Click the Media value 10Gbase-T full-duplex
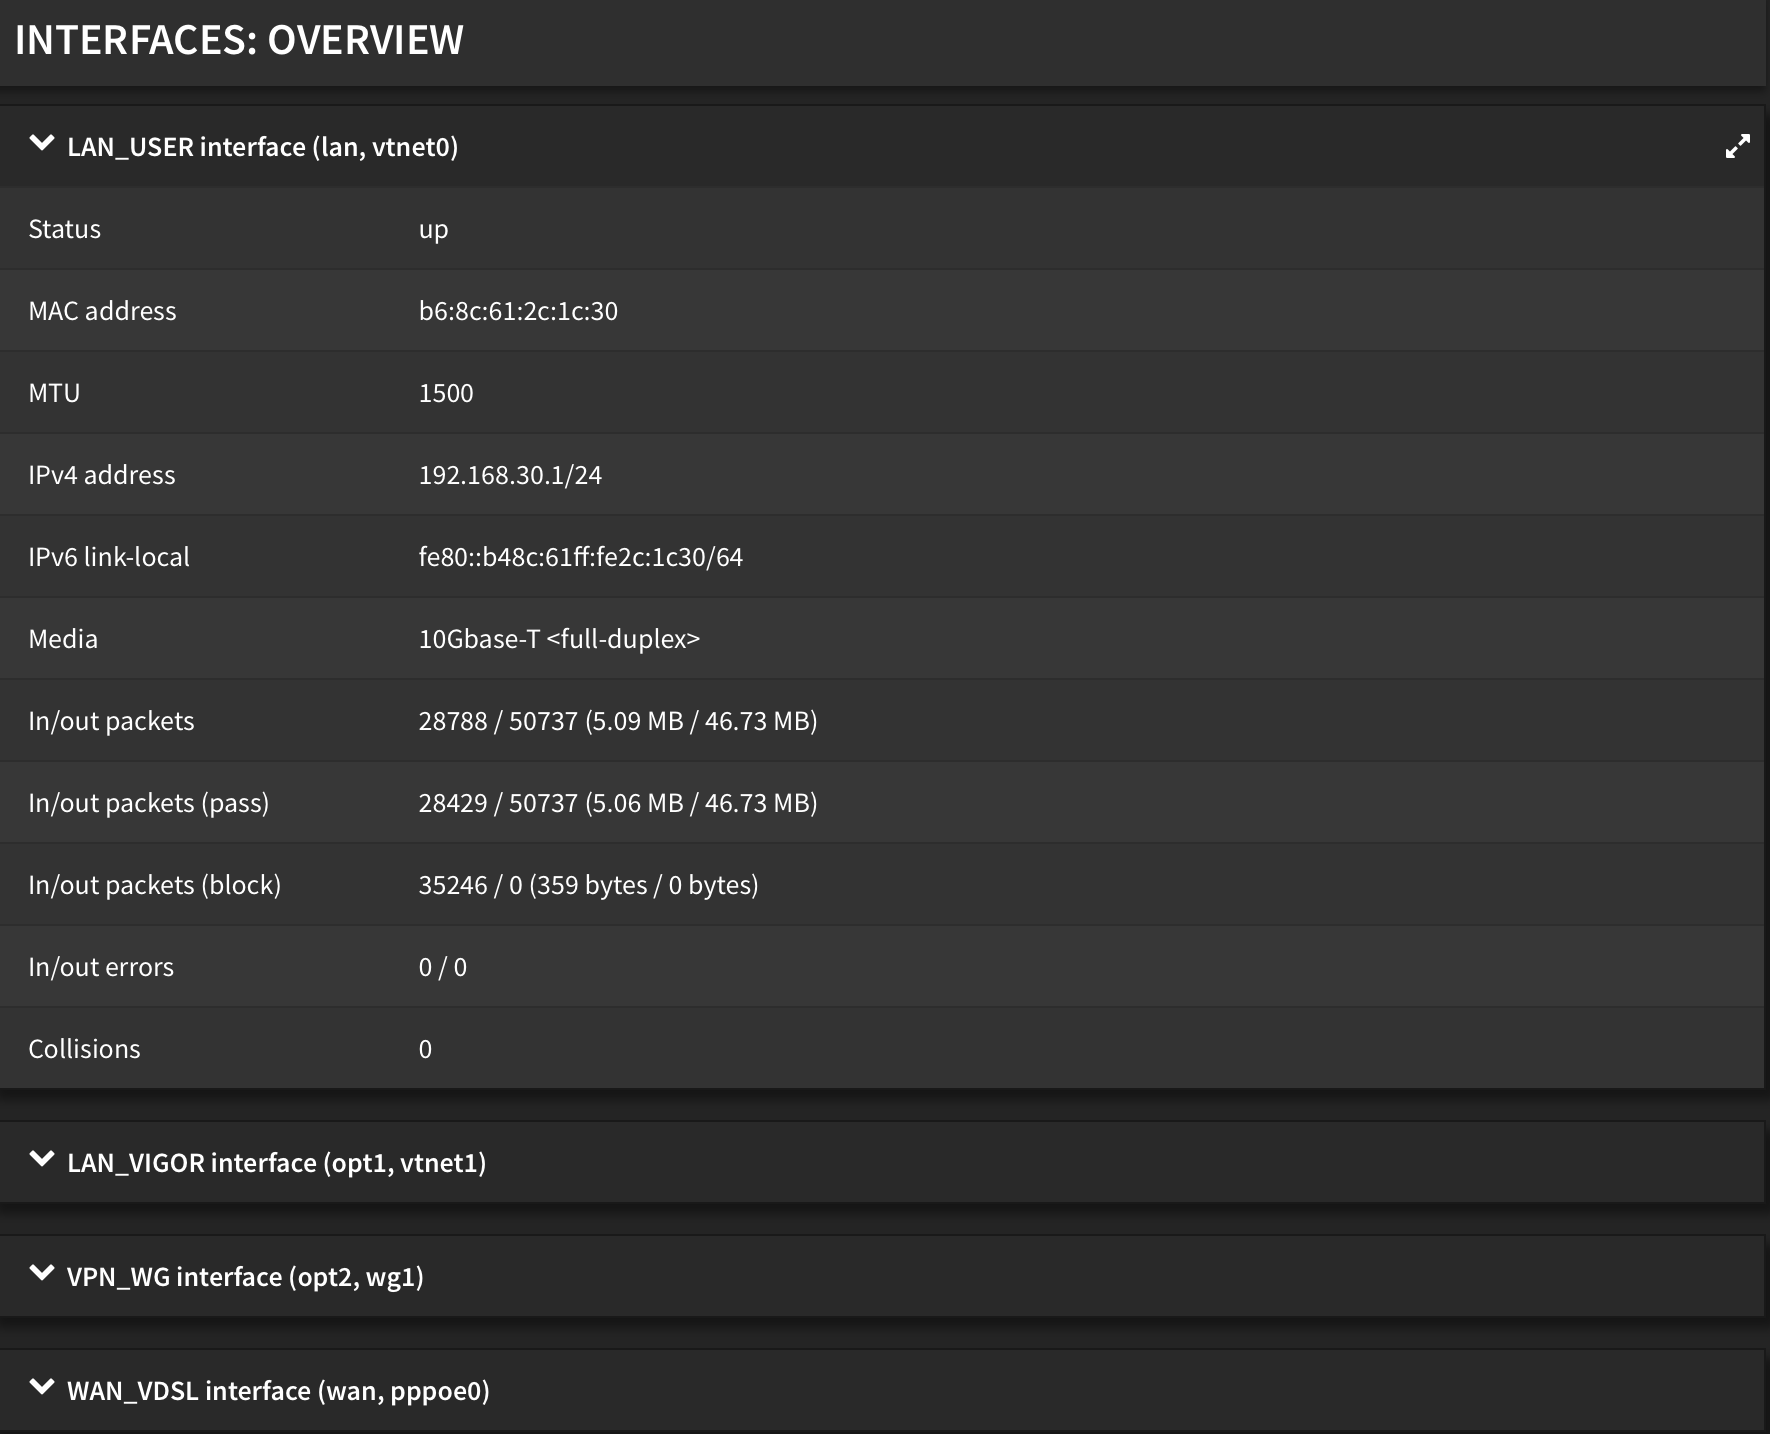This screenshot has width=1770, height=1434. [x=558, y=638]
